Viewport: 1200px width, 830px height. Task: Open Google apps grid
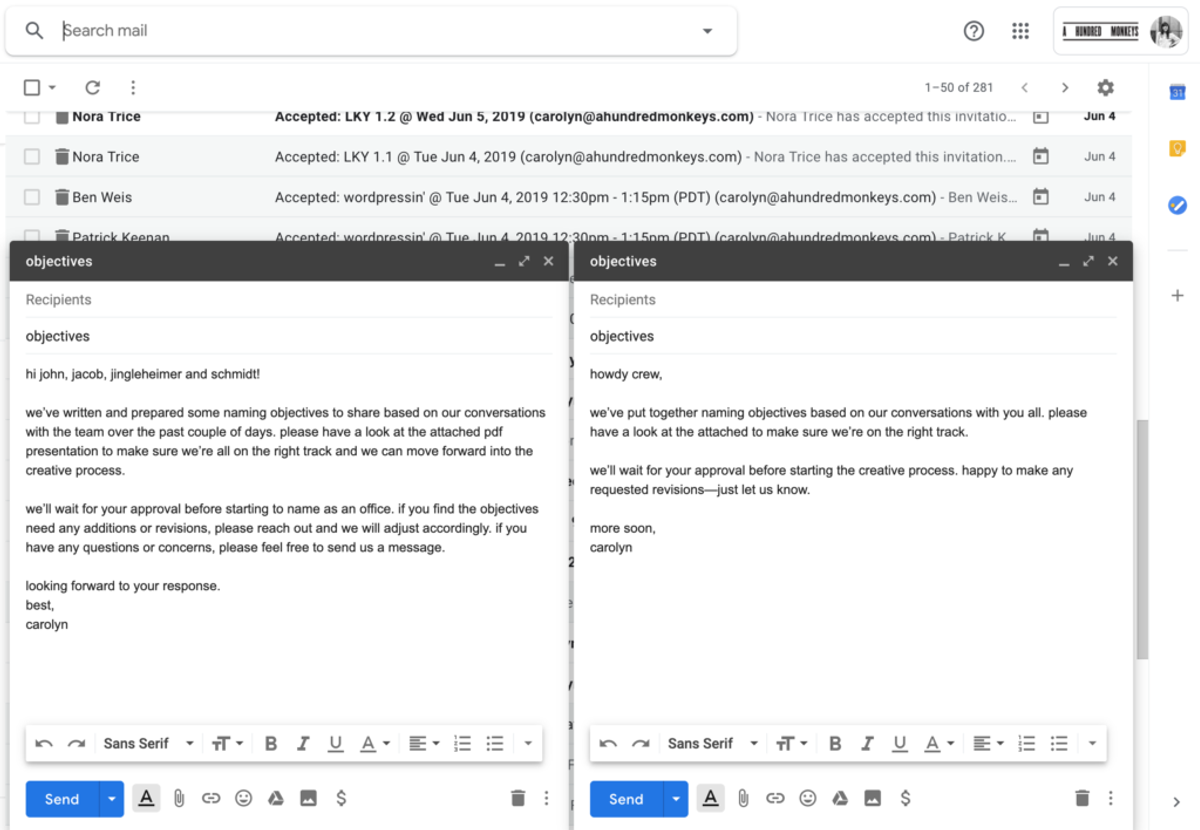pos(1020,31)
